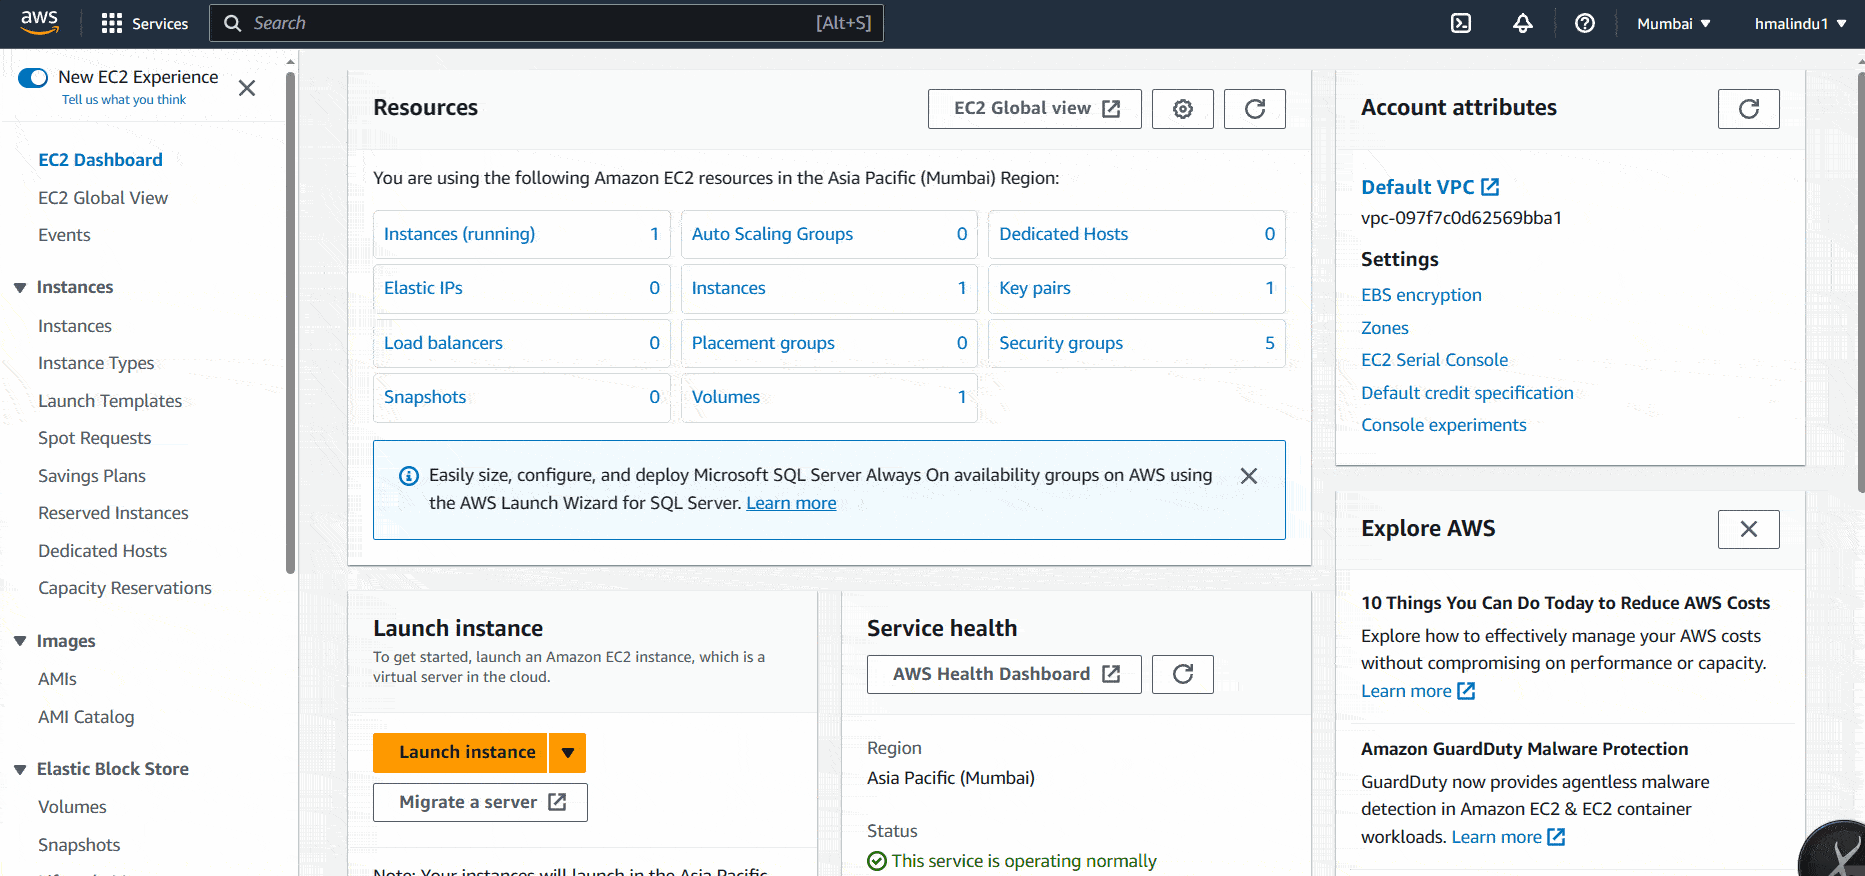Open Capacity Reservations in sidebar
Viewport: 1865px width, 876px height.
pyautogui.click(x=125, y=588)
